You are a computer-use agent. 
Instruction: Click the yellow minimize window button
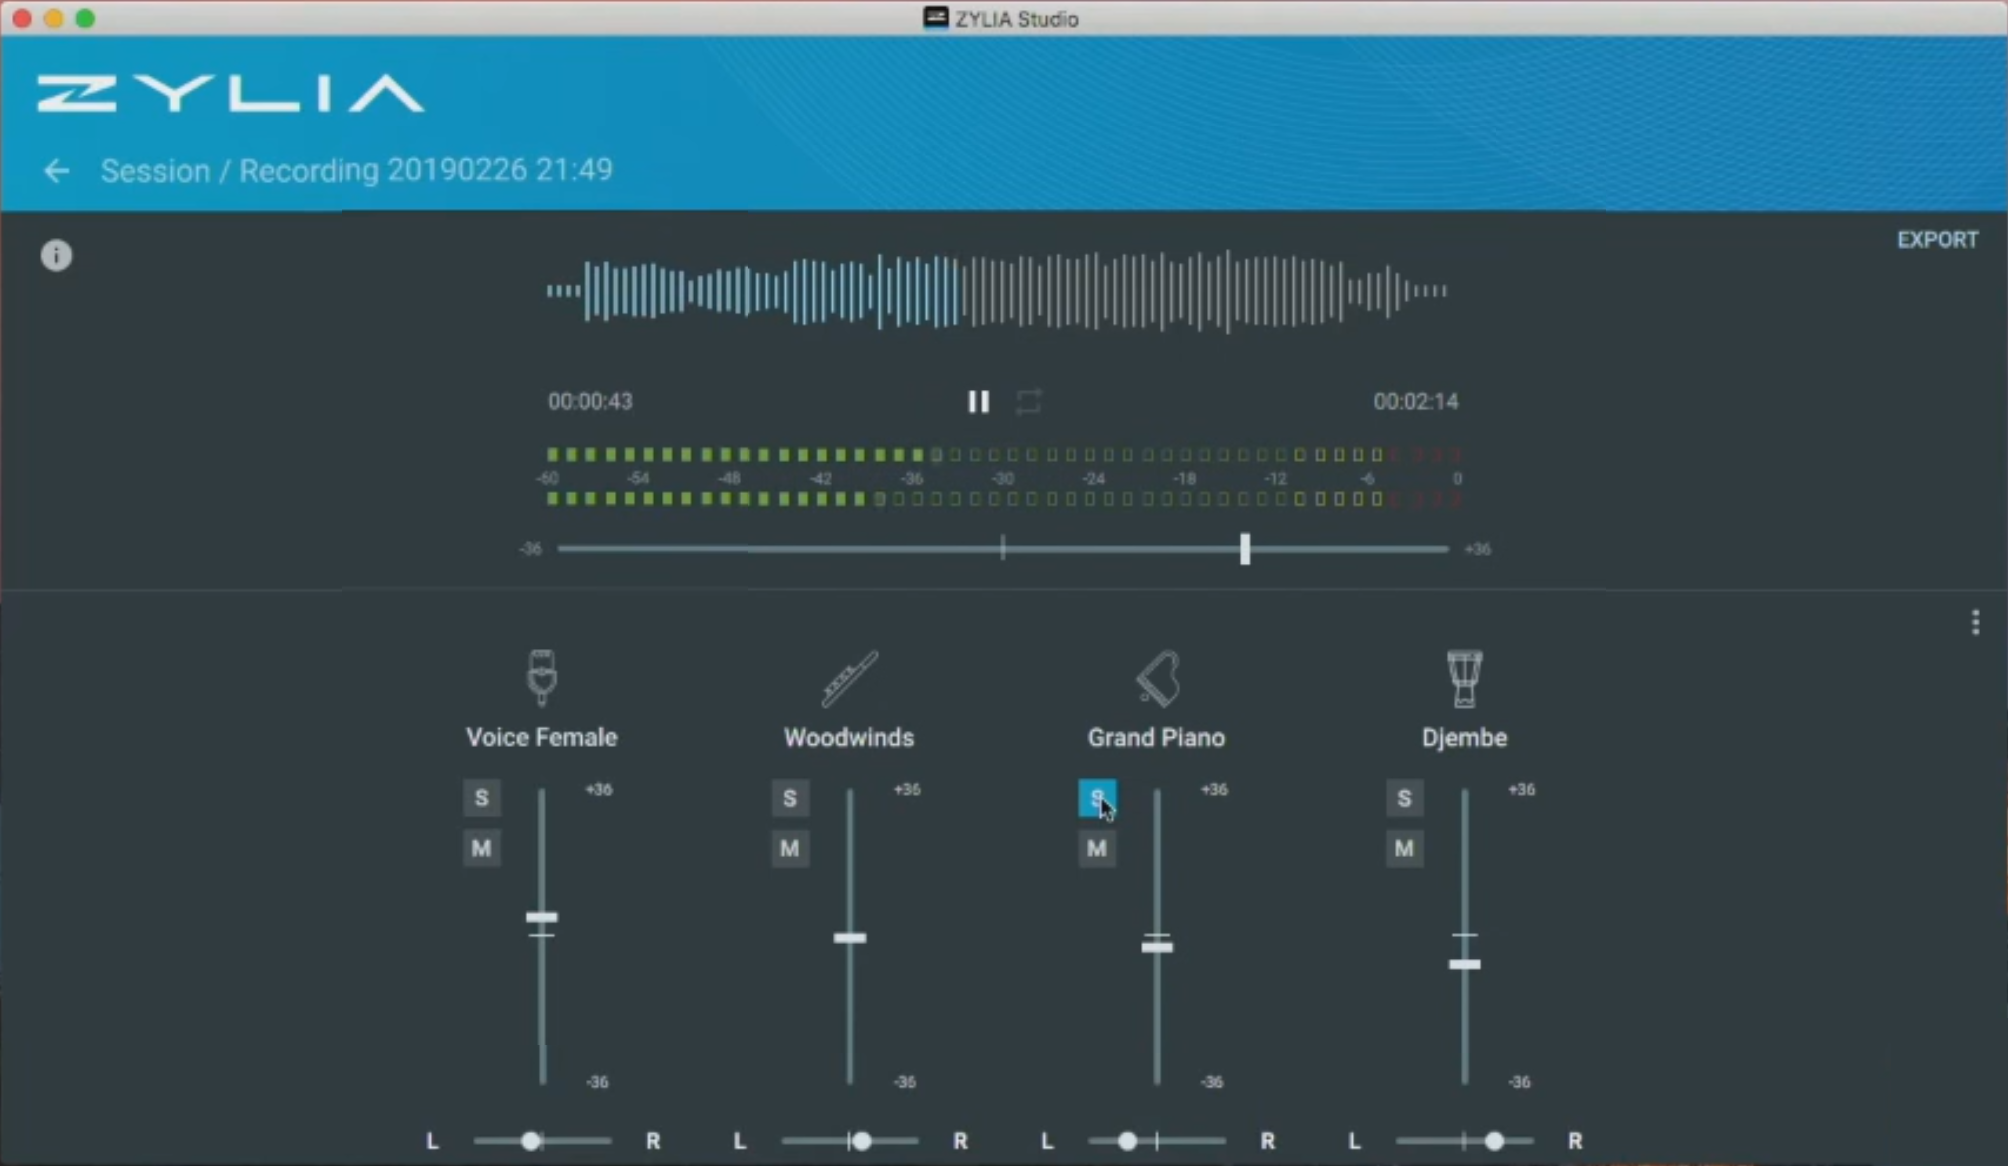click(x=54, y=18)
